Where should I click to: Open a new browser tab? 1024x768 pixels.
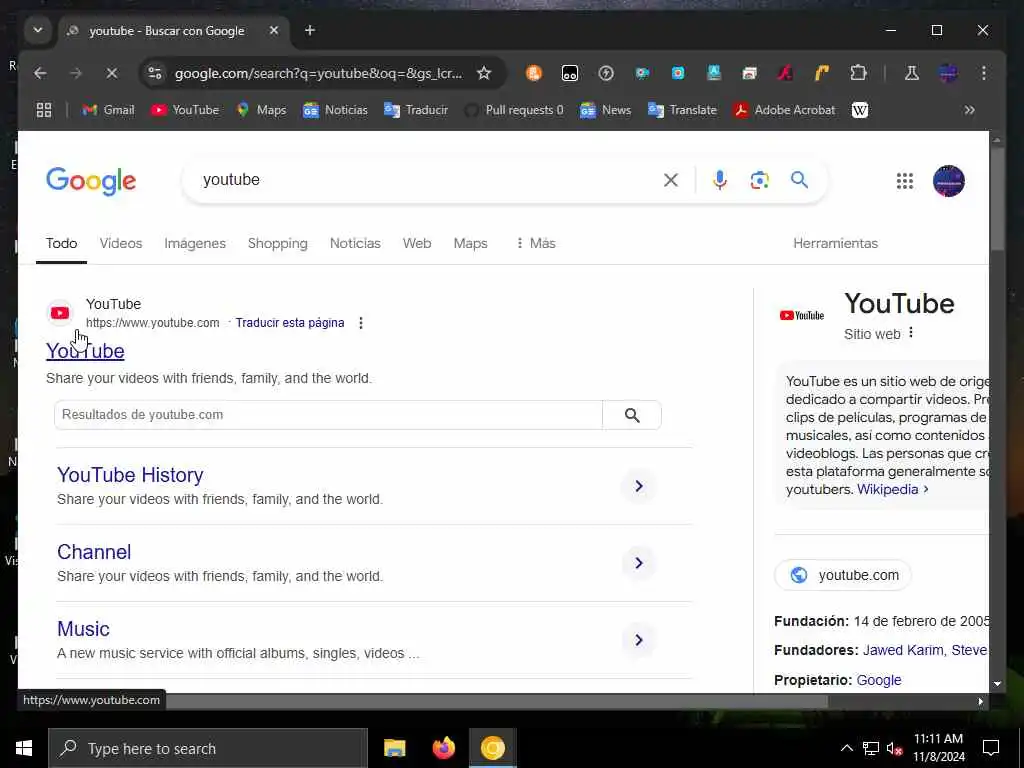[310, 30]
